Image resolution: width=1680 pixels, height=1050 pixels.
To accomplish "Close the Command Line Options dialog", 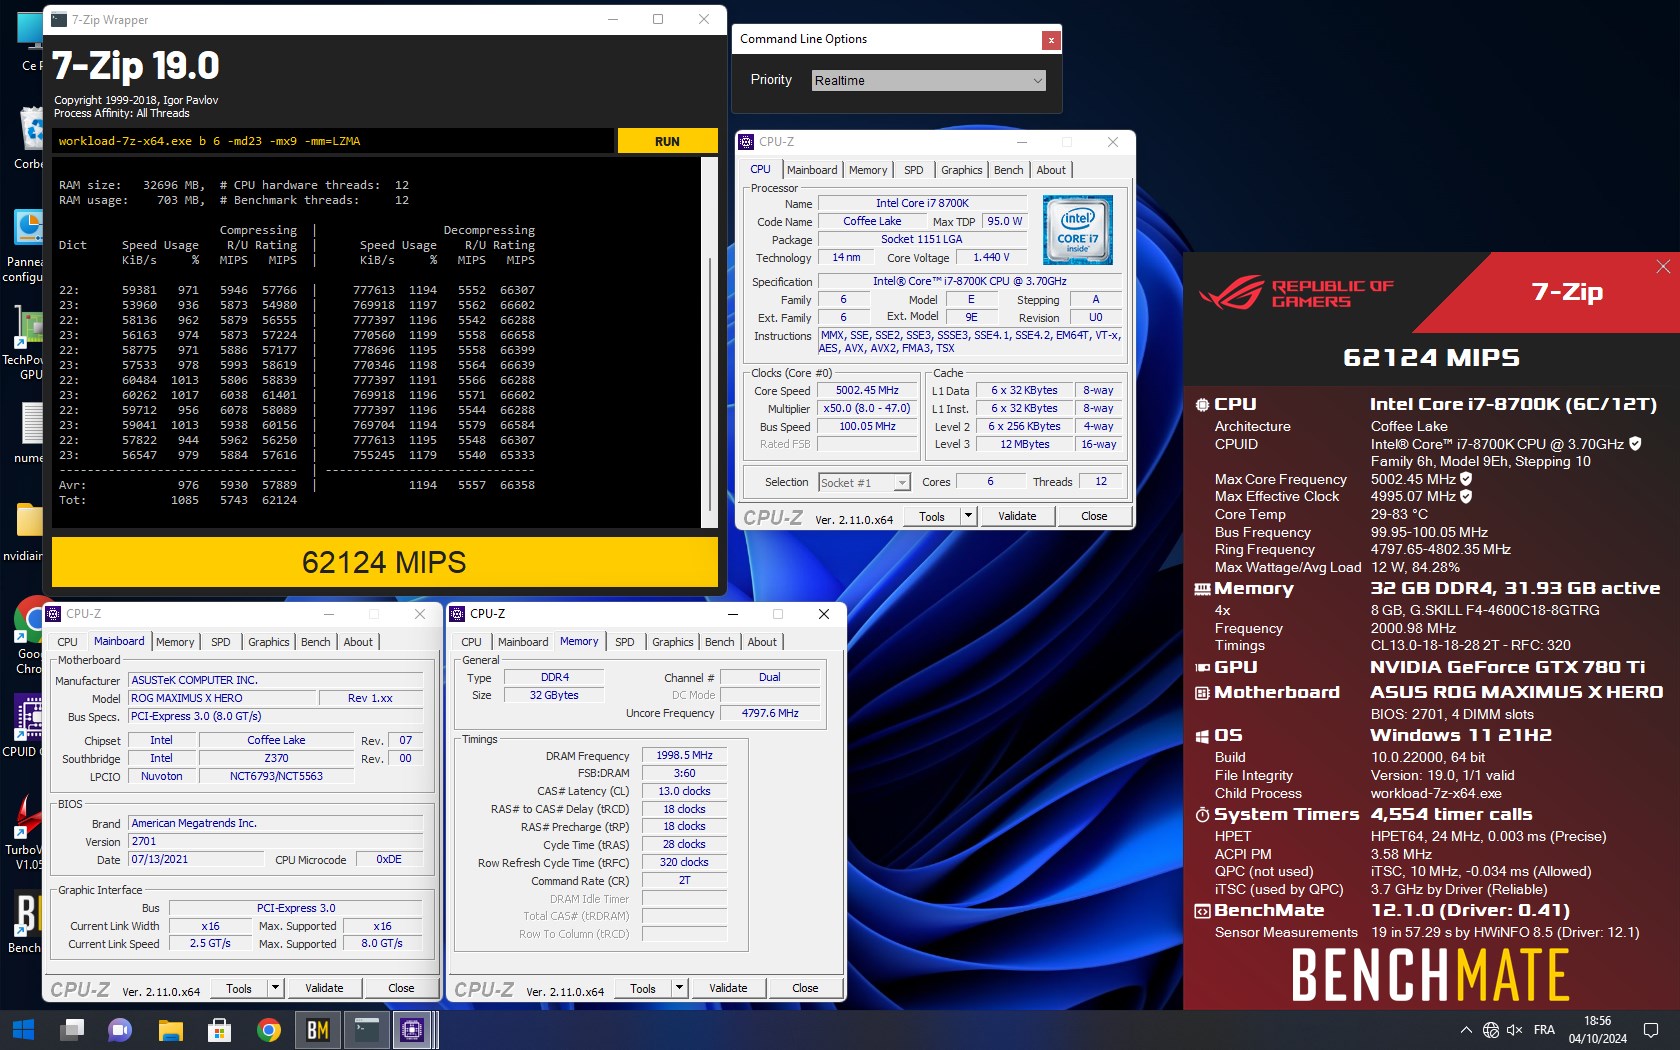I will click(1050, 40).
